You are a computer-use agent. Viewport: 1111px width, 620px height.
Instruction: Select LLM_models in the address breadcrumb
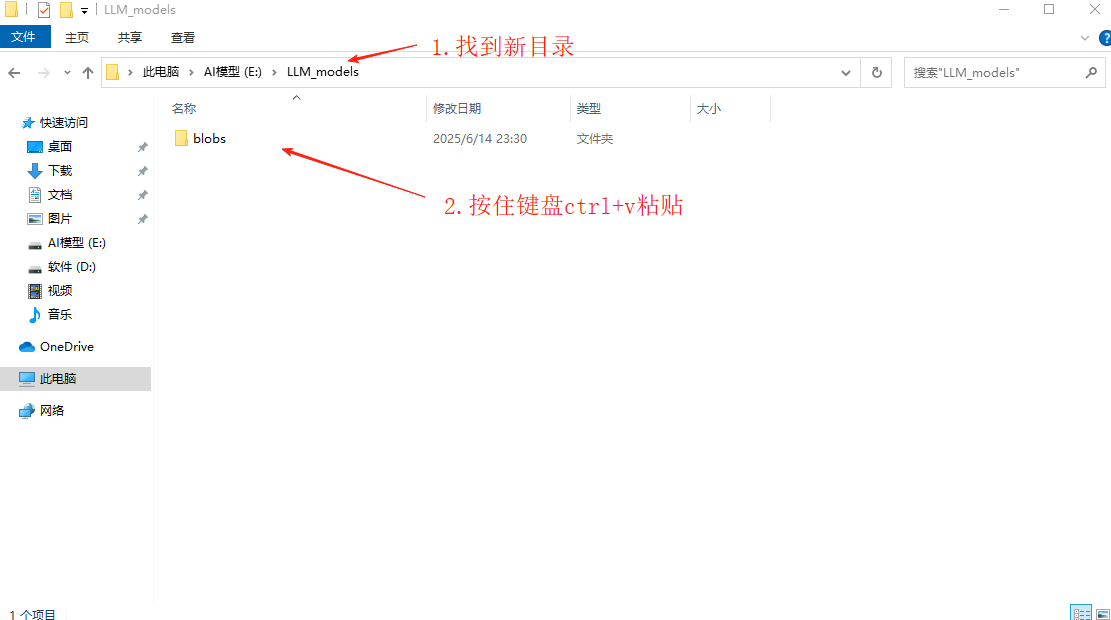[x=322, y=72]
